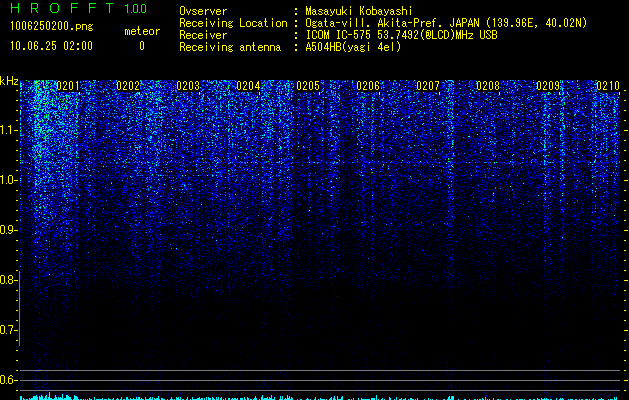The height and width of the screenshot is (400, 629).
Task: Click the 0203 time marker
Action: [x=188, y=86]
